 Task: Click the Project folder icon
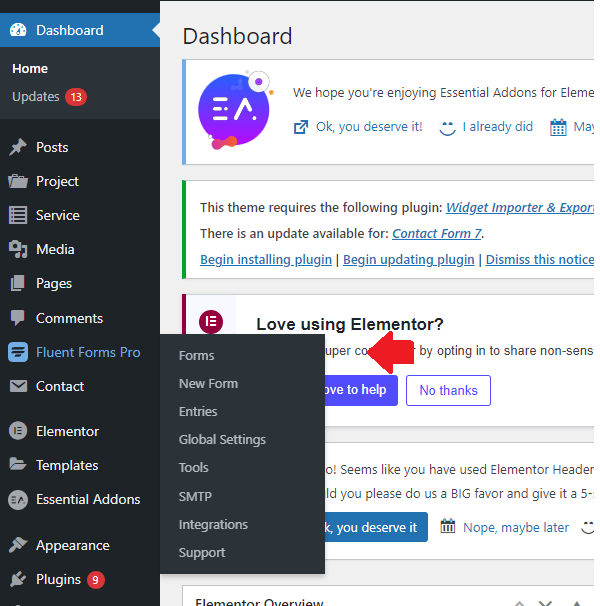click(18, 181)
